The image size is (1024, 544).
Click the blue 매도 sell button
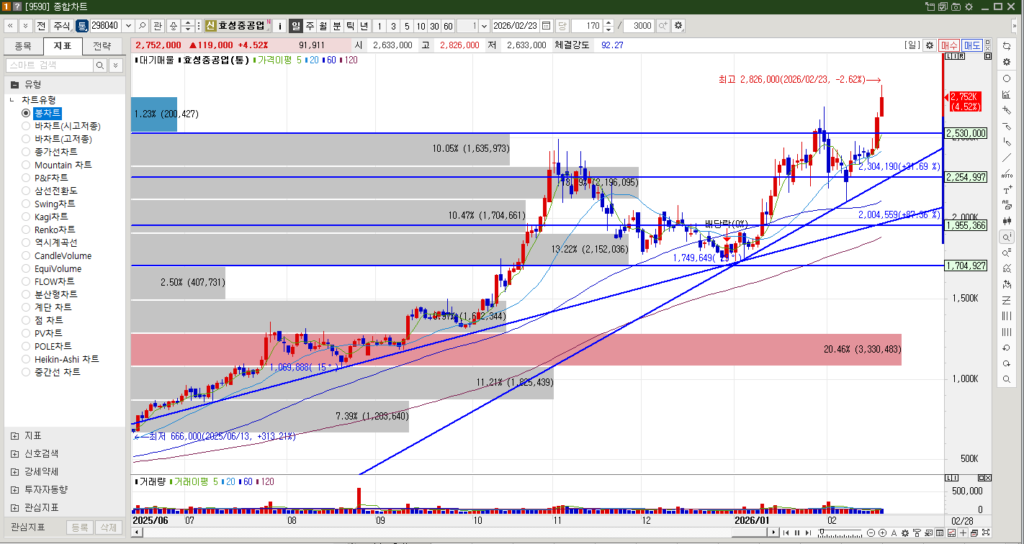(972, 45)
